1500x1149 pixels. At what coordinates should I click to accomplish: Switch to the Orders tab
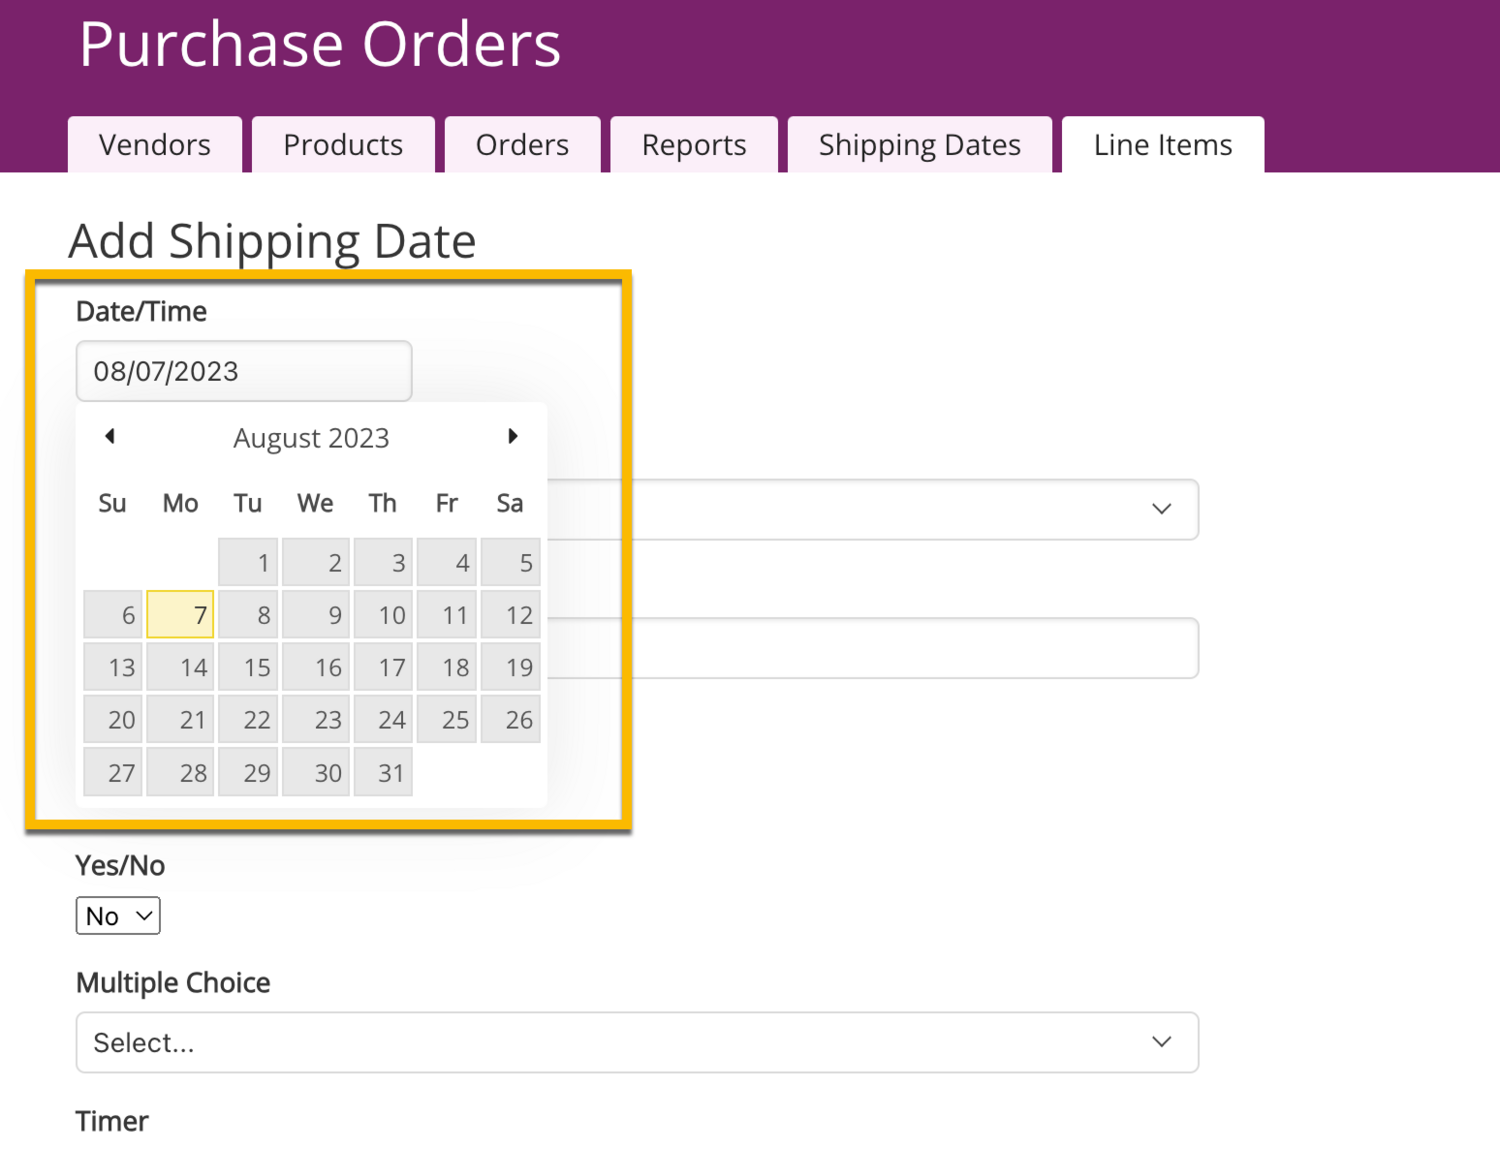522,145
